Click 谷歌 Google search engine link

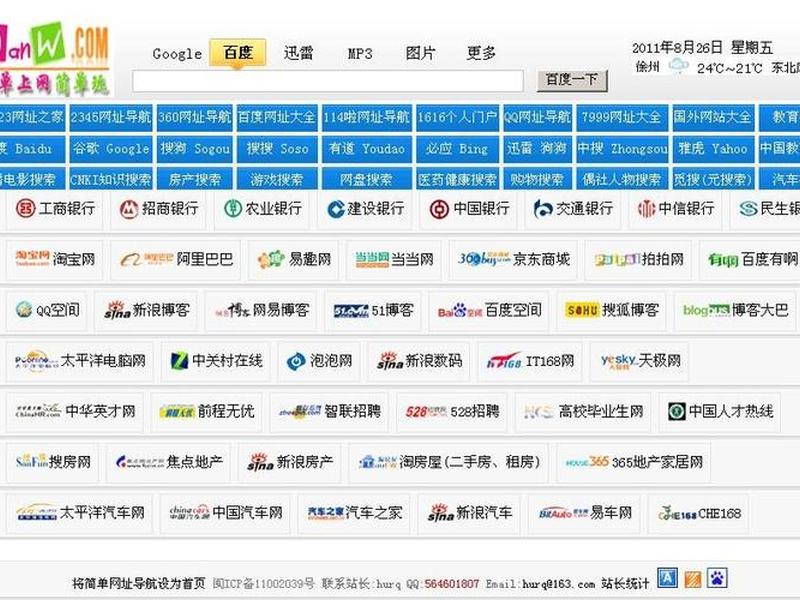111,148
